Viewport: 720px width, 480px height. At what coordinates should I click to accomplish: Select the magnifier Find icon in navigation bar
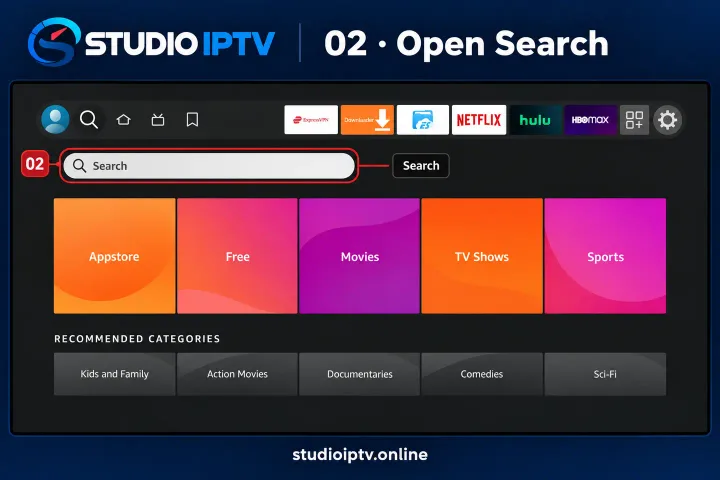[x=89, y=119]
